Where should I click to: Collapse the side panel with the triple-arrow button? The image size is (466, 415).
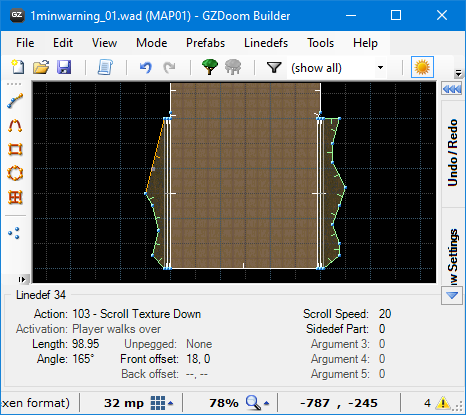point(451,89)
